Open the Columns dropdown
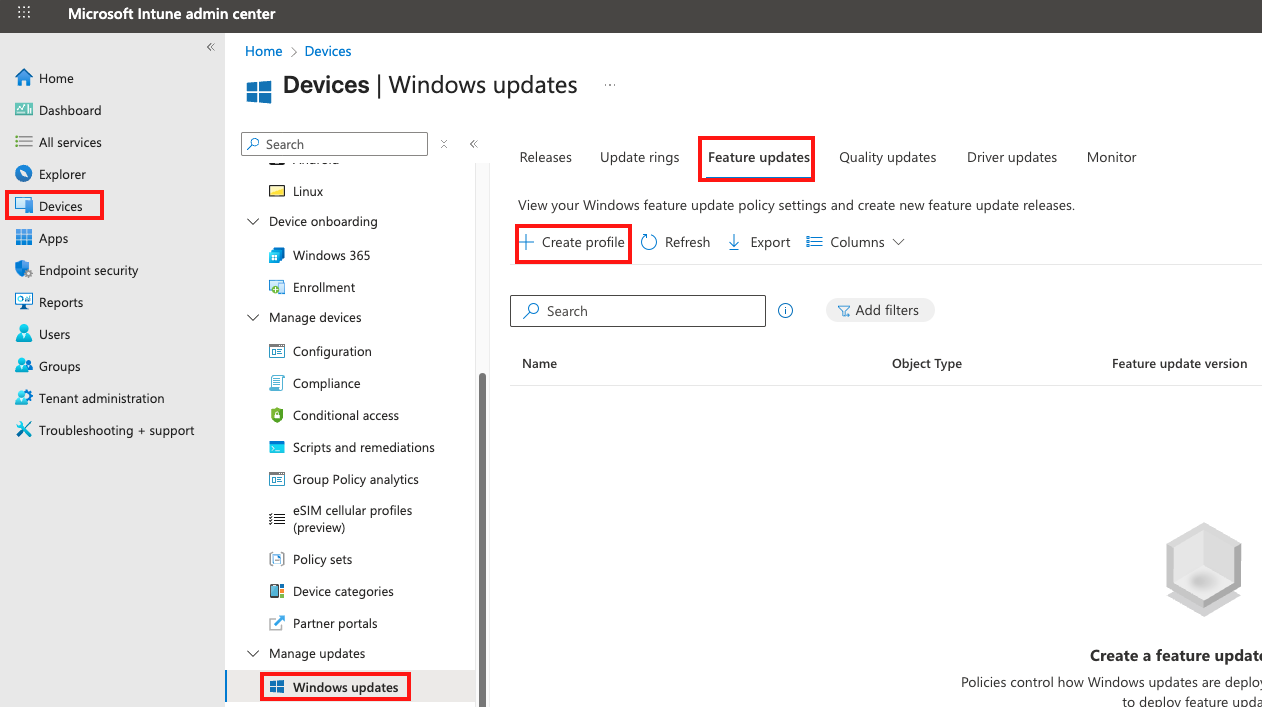Image resolution: width=1262 pixels, height=707 pixels. click(856, 242)
